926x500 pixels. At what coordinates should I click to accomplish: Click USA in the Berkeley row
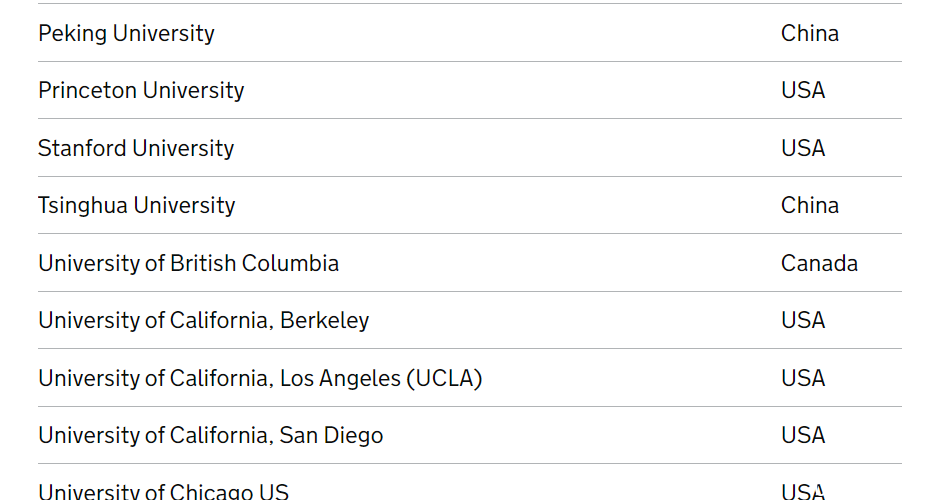pyautogui.click(x=803, y=321)
